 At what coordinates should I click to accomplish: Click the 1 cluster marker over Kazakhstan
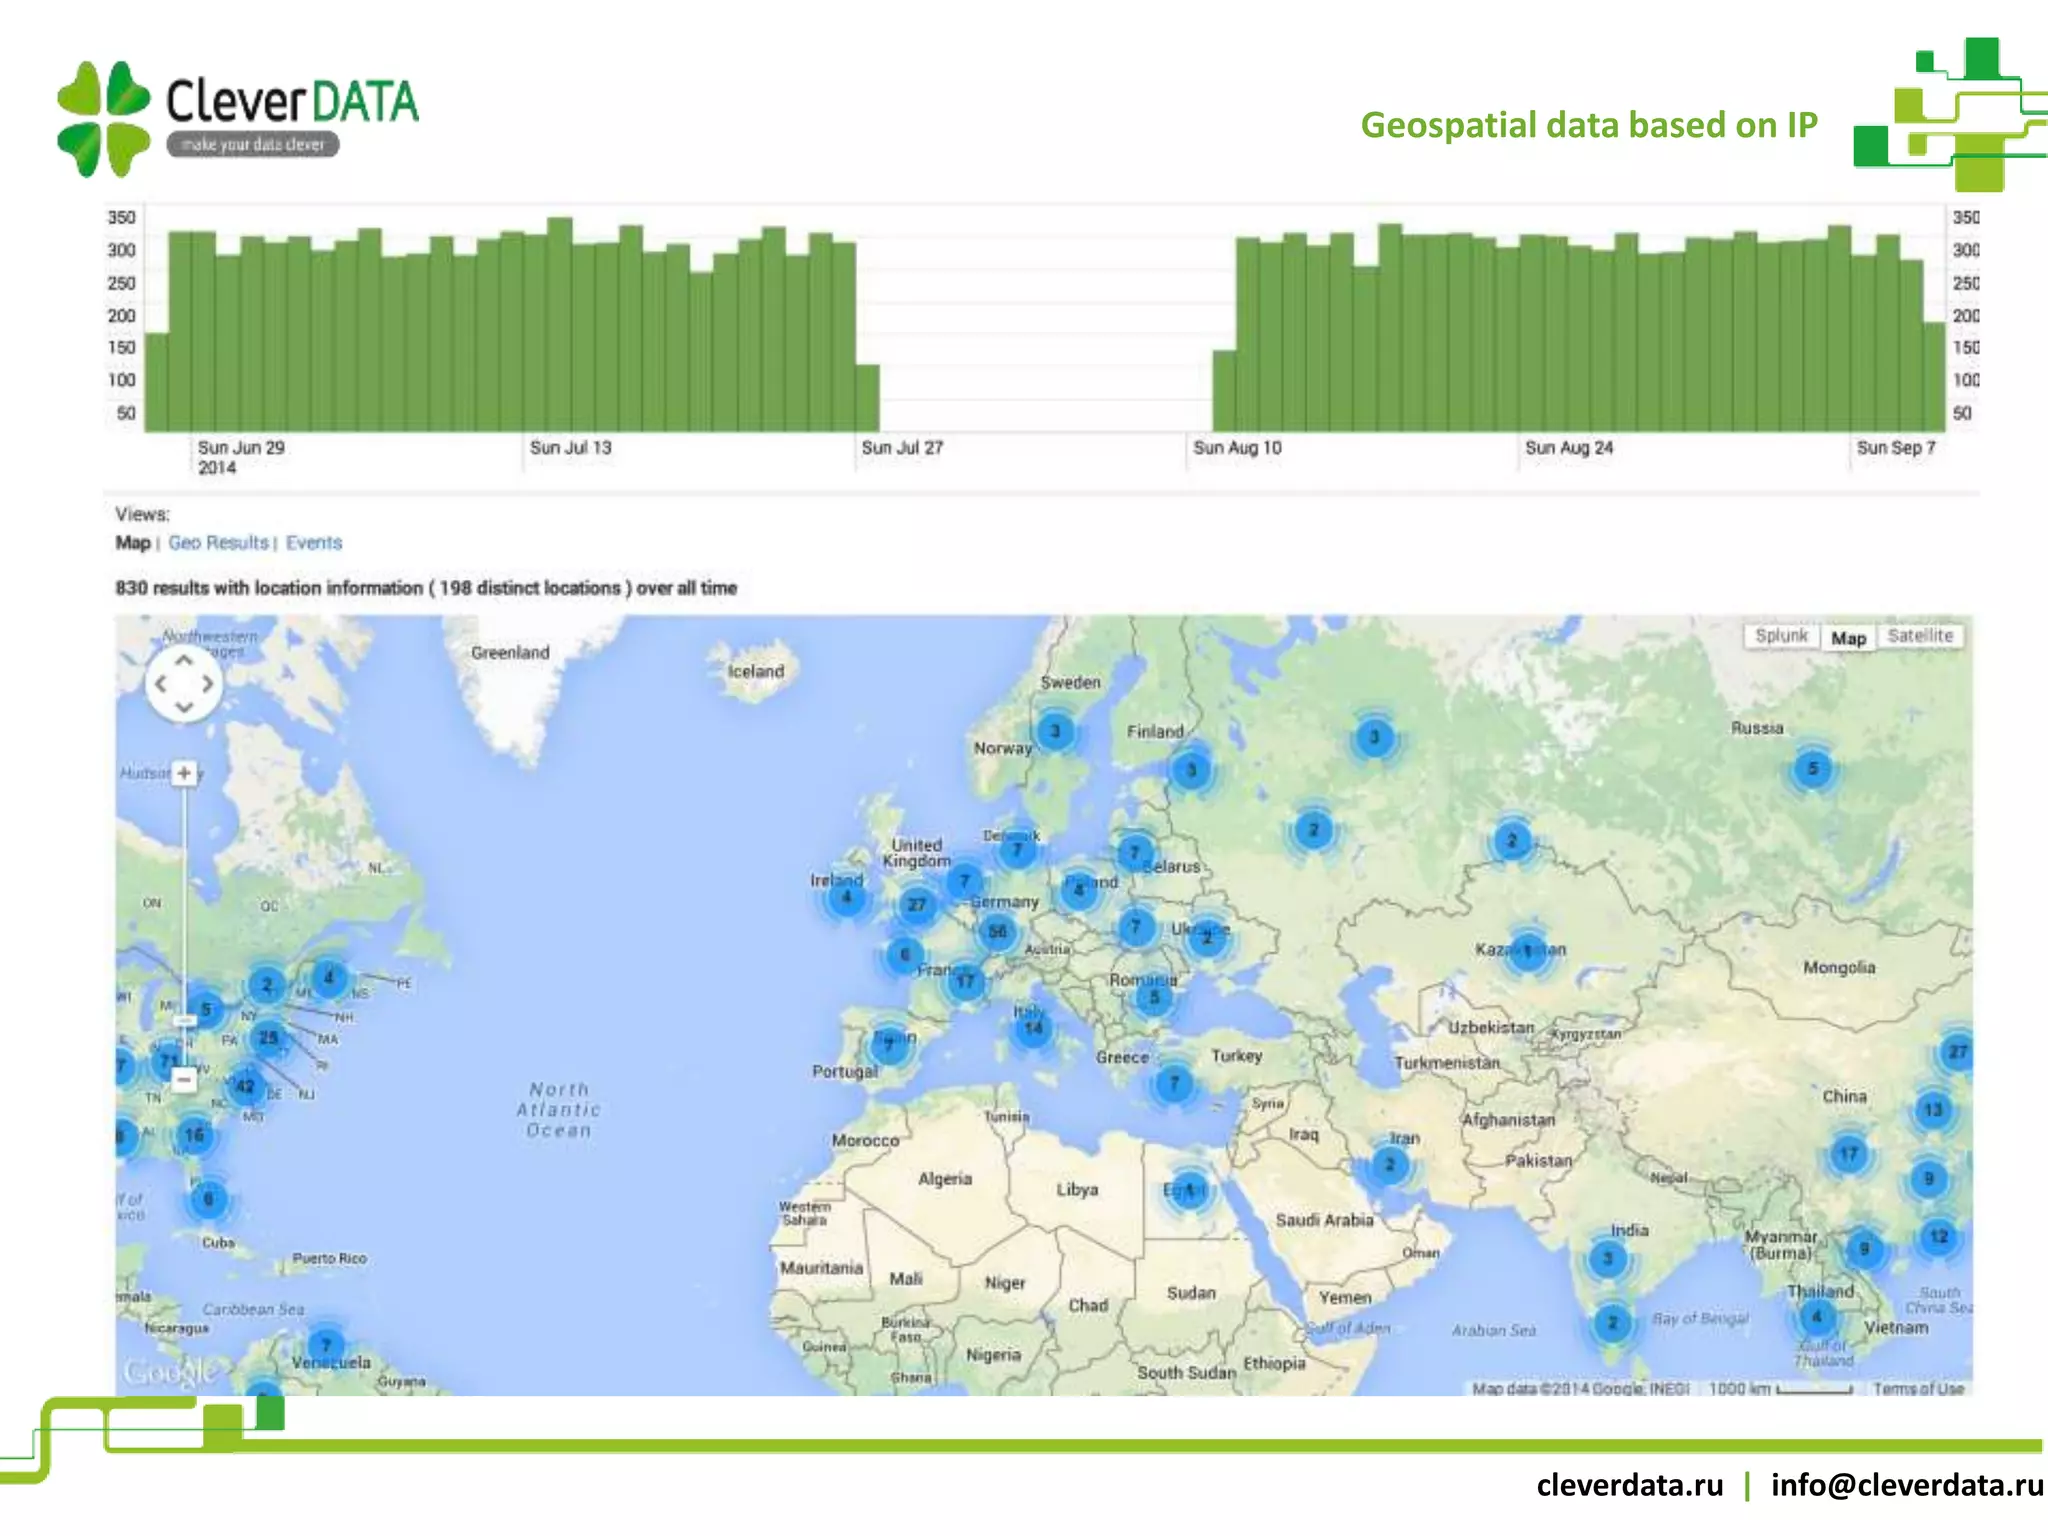(1527, 950)
